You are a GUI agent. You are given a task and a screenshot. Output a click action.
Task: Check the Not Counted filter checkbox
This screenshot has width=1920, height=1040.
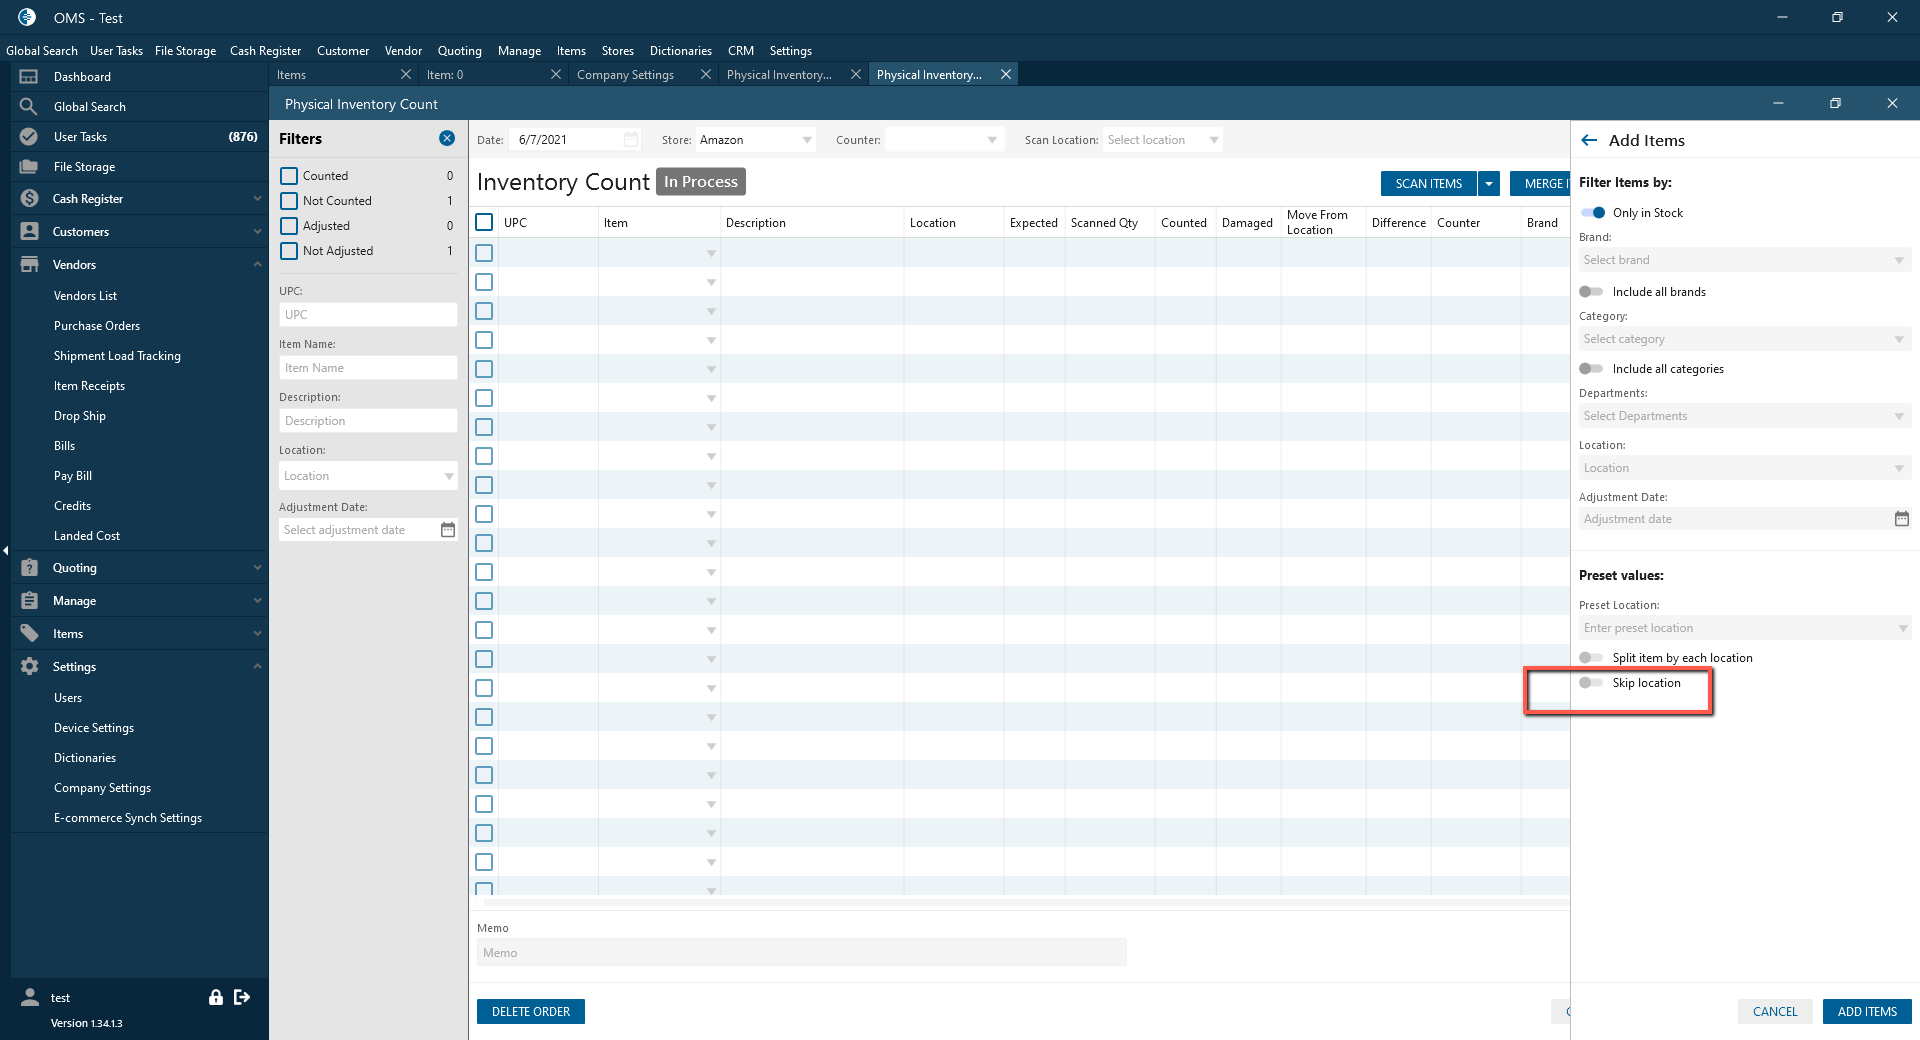point(289,201)
